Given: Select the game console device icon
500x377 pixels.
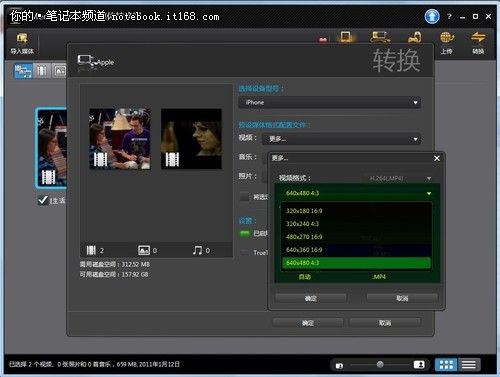Looking at the screenshot, I should pyautogui.click(x=414, y=37).
